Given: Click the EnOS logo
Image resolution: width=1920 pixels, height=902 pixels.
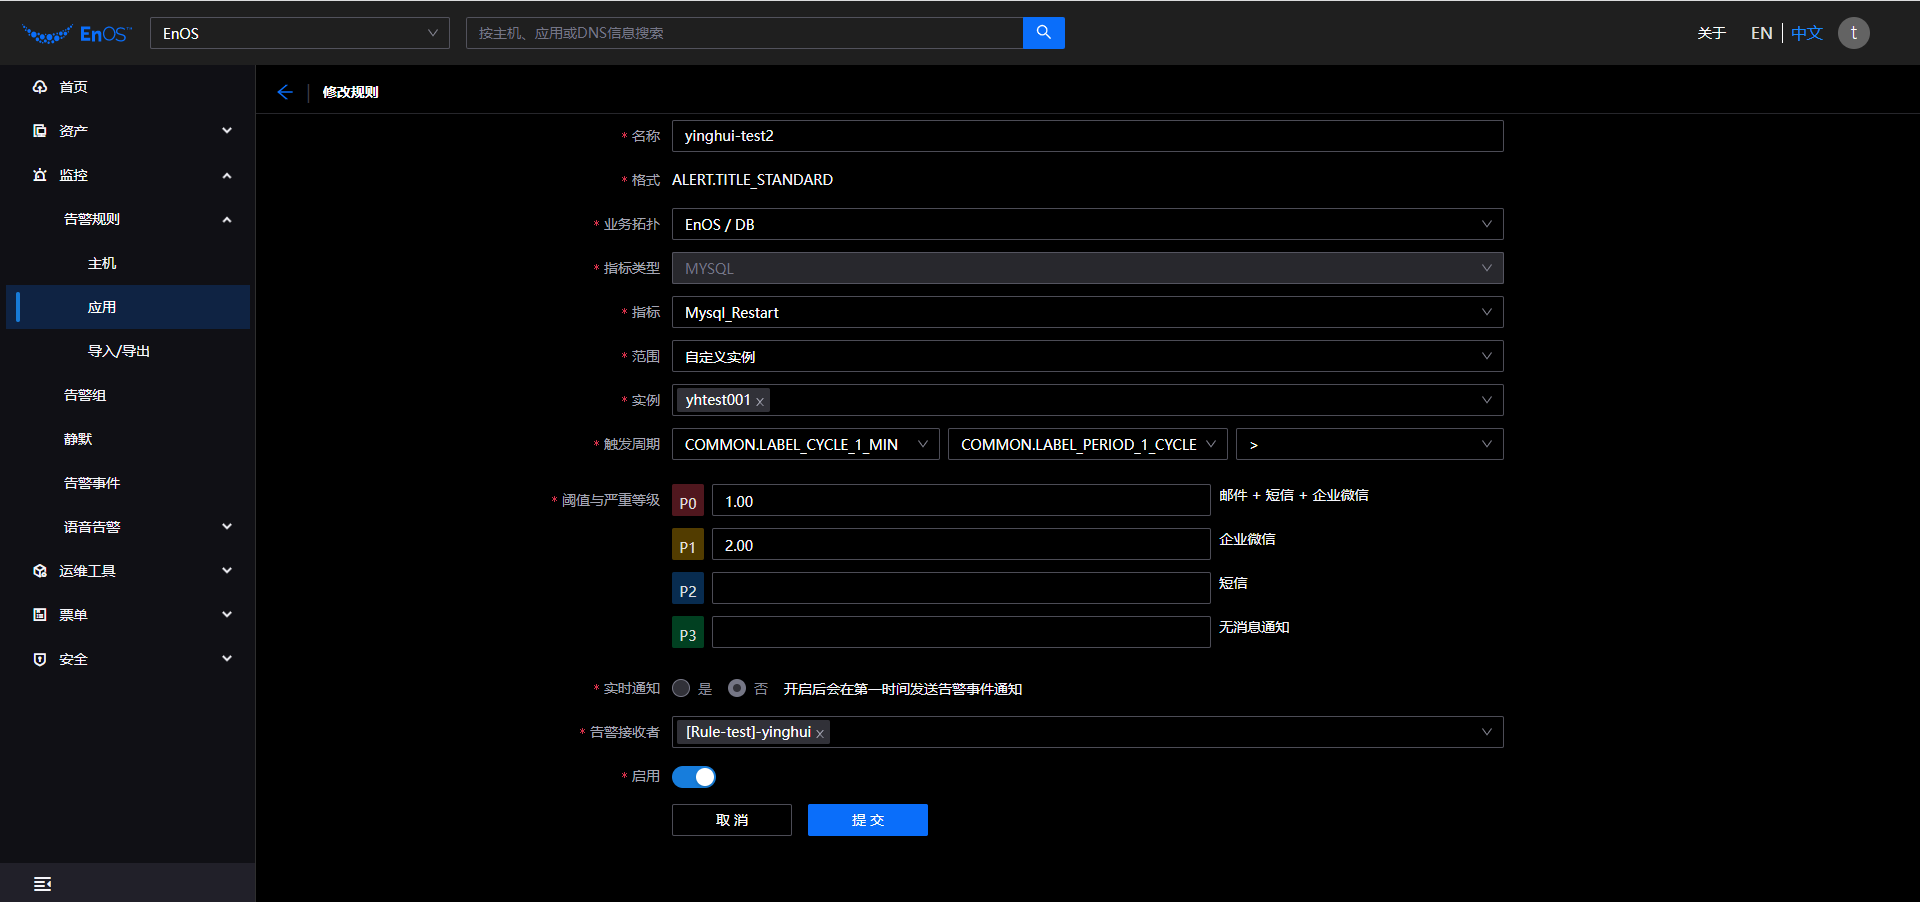Looking at the screenshot, I should click(76, 33).
